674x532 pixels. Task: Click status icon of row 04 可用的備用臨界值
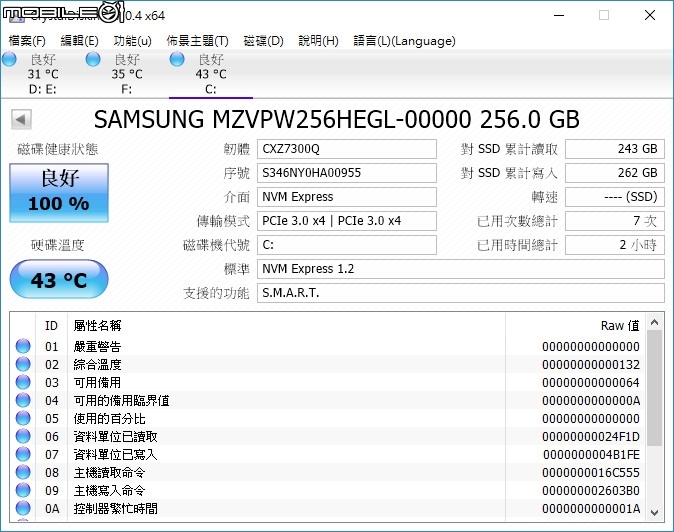(23, 400)
